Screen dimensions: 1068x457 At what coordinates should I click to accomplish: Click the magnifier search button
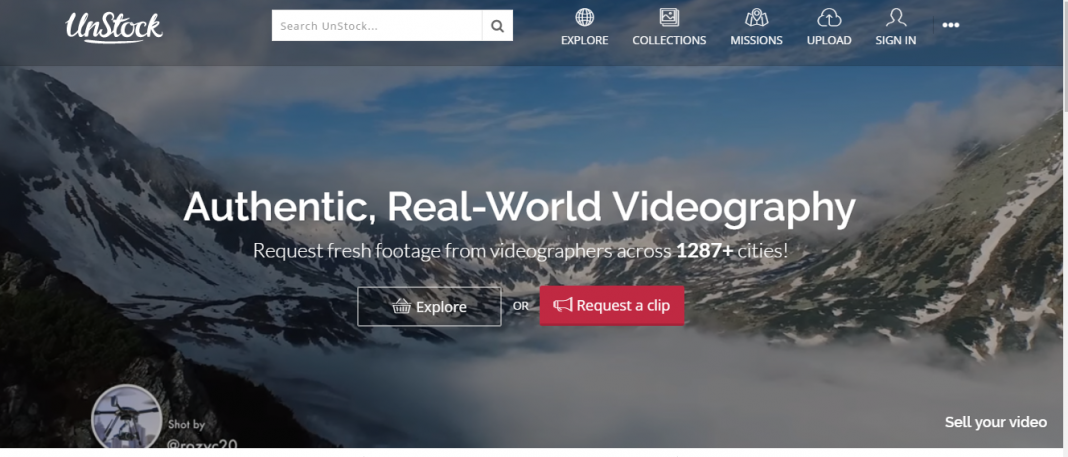coord(497,26)
